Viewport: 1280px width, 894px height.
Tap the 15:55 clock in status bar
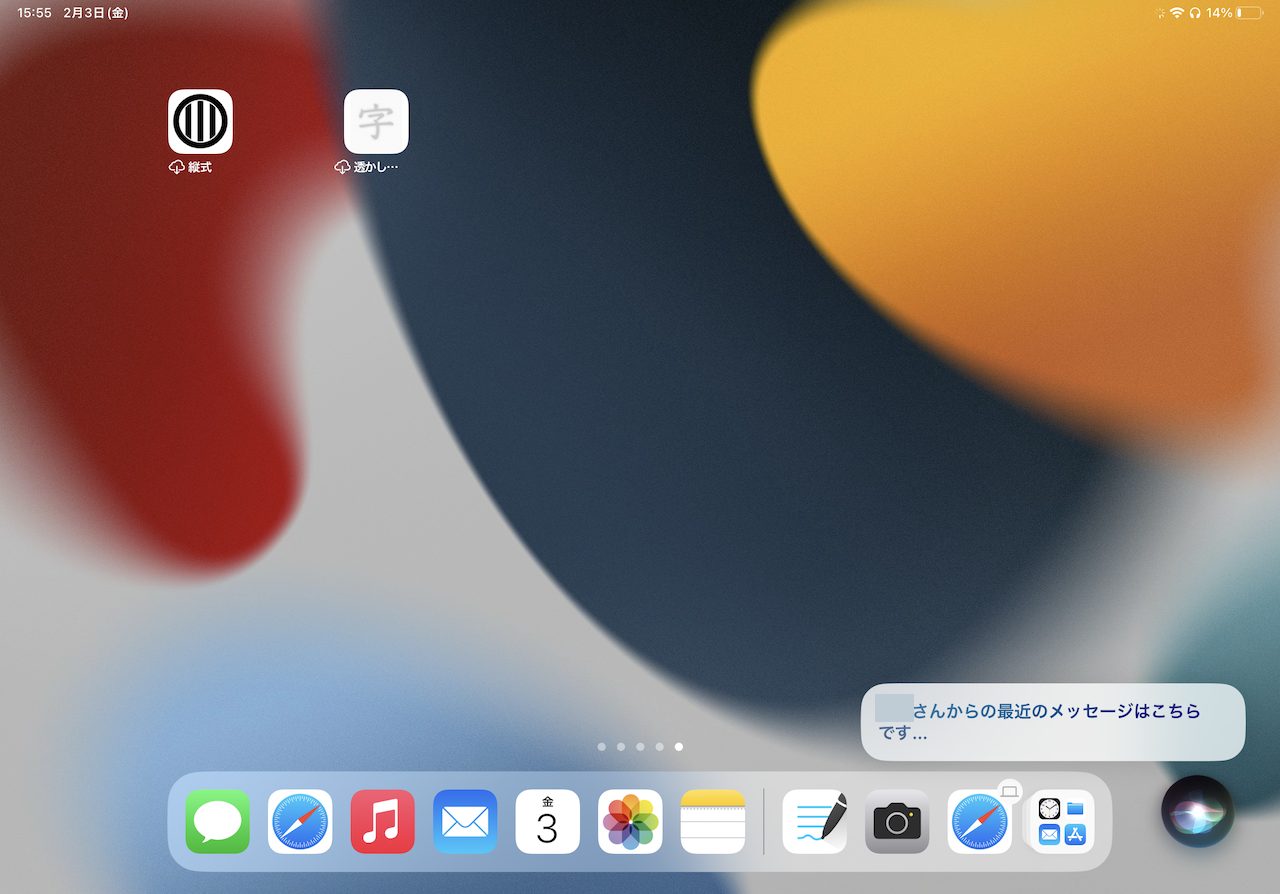pyautogui.click(x=35, y=13)
